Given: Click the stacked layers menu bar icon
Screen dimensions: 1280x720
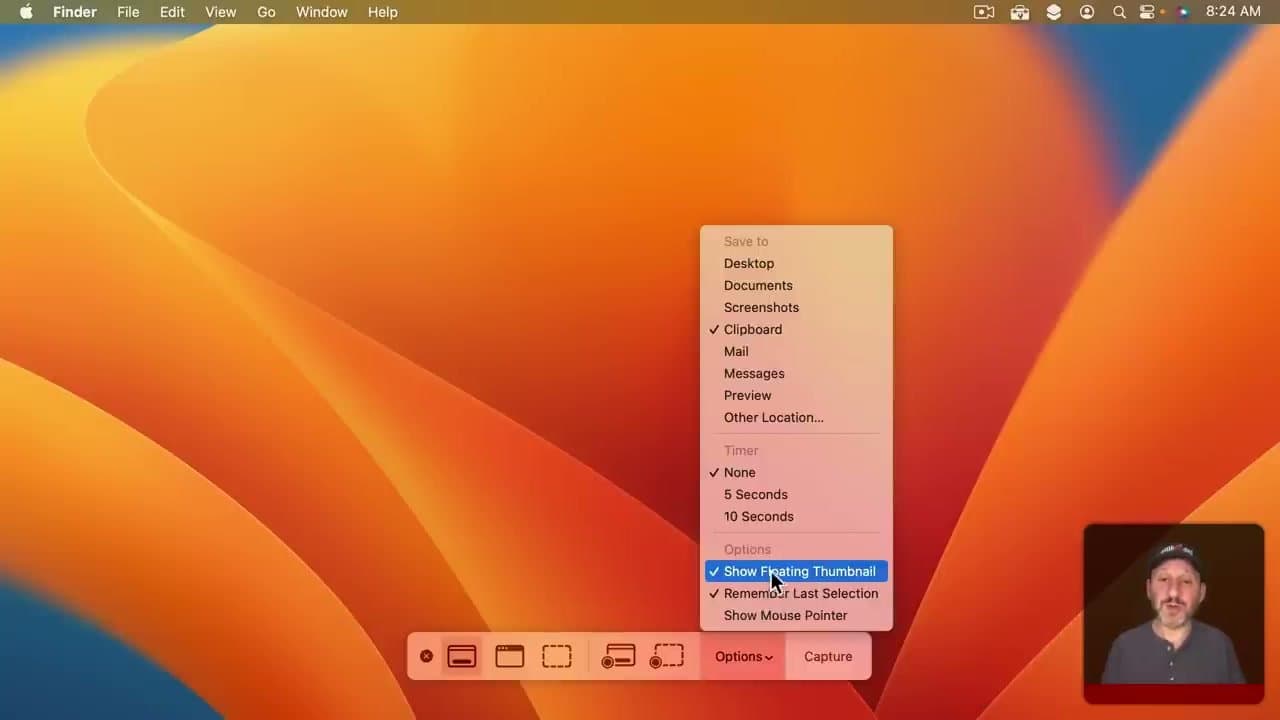Looking at the screenshot, I should (x=1054, y=12).
